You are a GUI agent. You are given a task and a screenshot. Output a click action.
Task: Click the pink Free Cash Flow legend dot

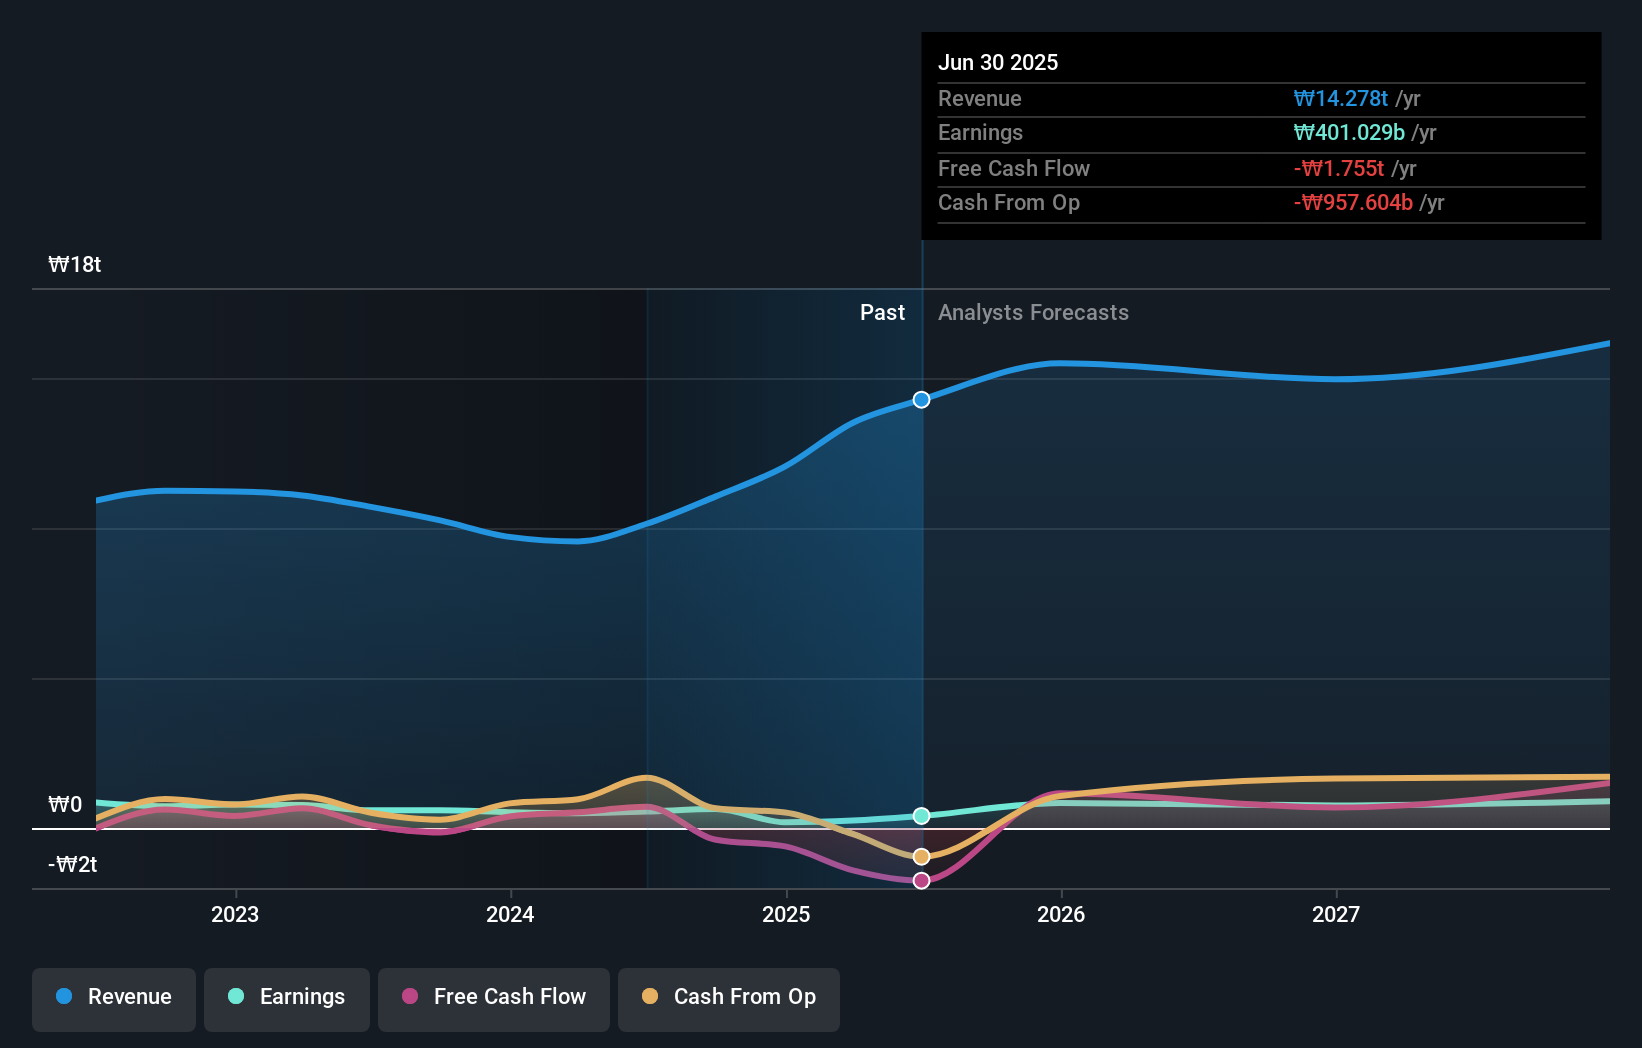click(408, 997)
